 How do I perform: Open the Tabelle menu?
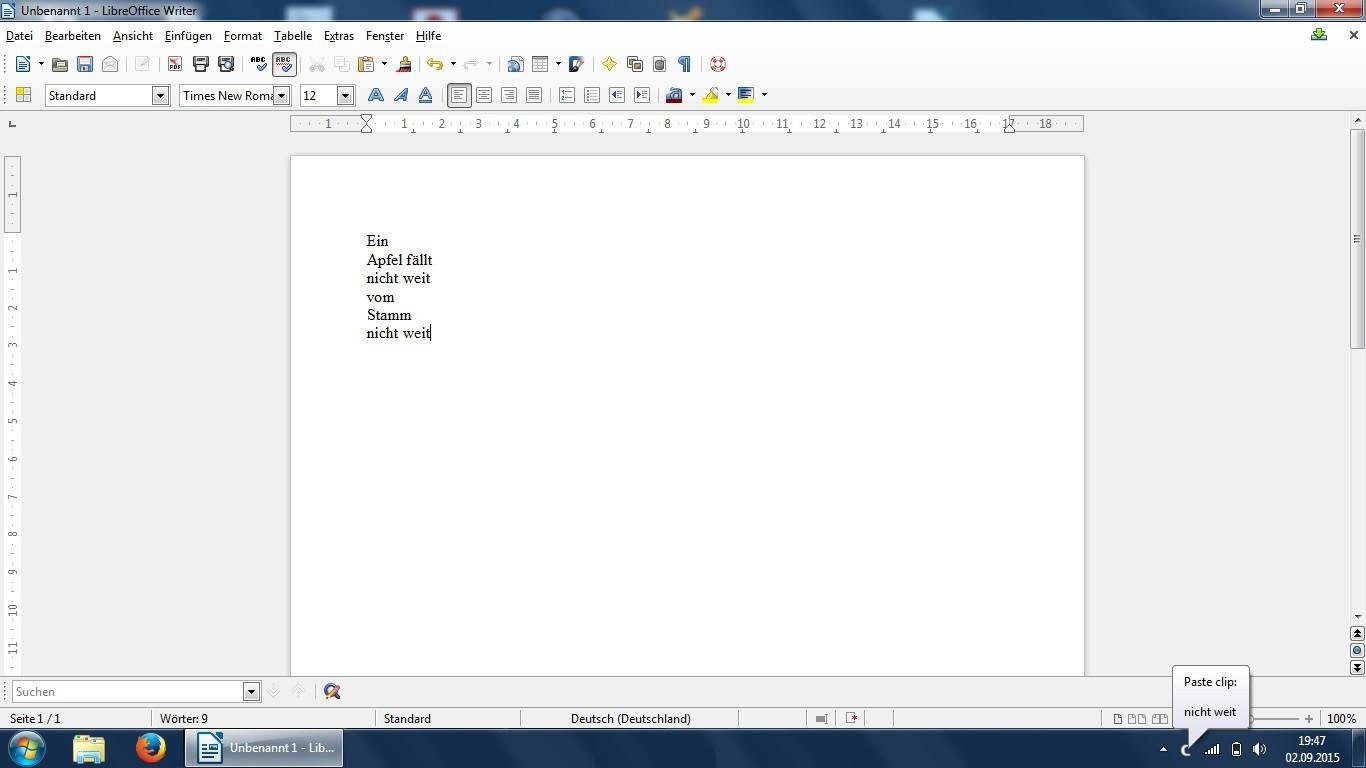click(293, 36)
